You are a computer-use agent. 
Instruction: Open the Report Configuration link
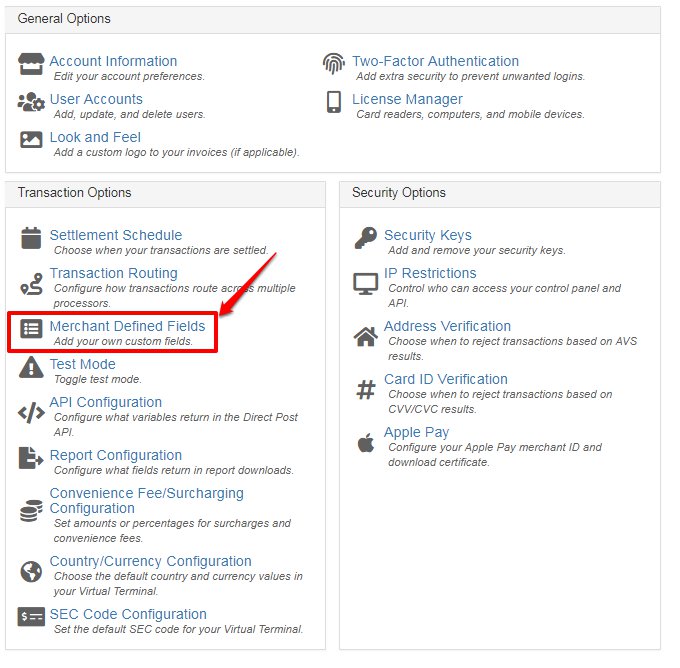115,455
